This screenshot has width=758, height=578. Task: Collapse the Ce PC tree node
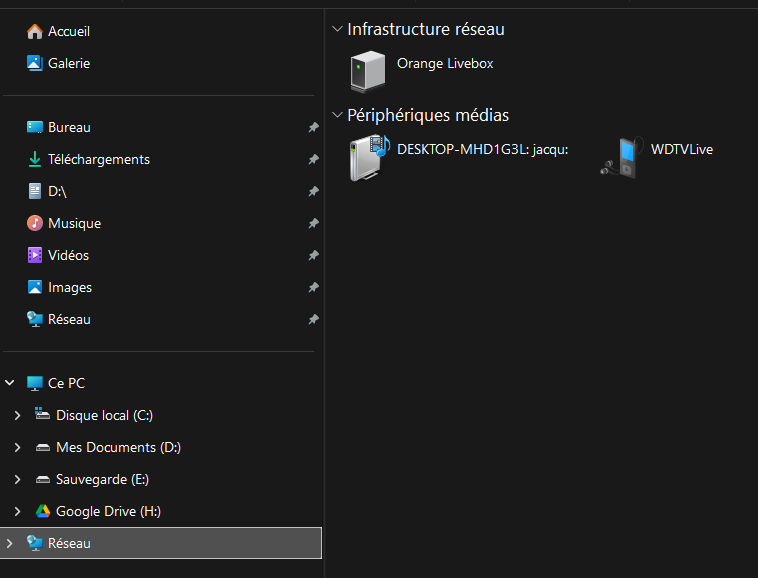coord(10,383)
